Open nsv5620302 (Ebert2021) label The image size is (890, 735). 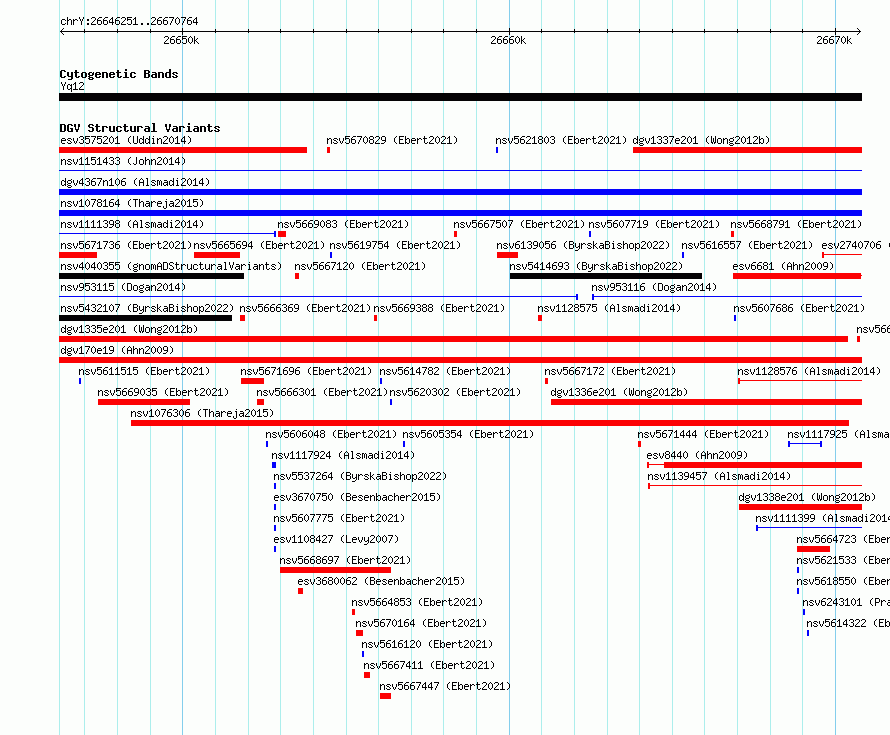pyautogui.click(x=455, y=392)
